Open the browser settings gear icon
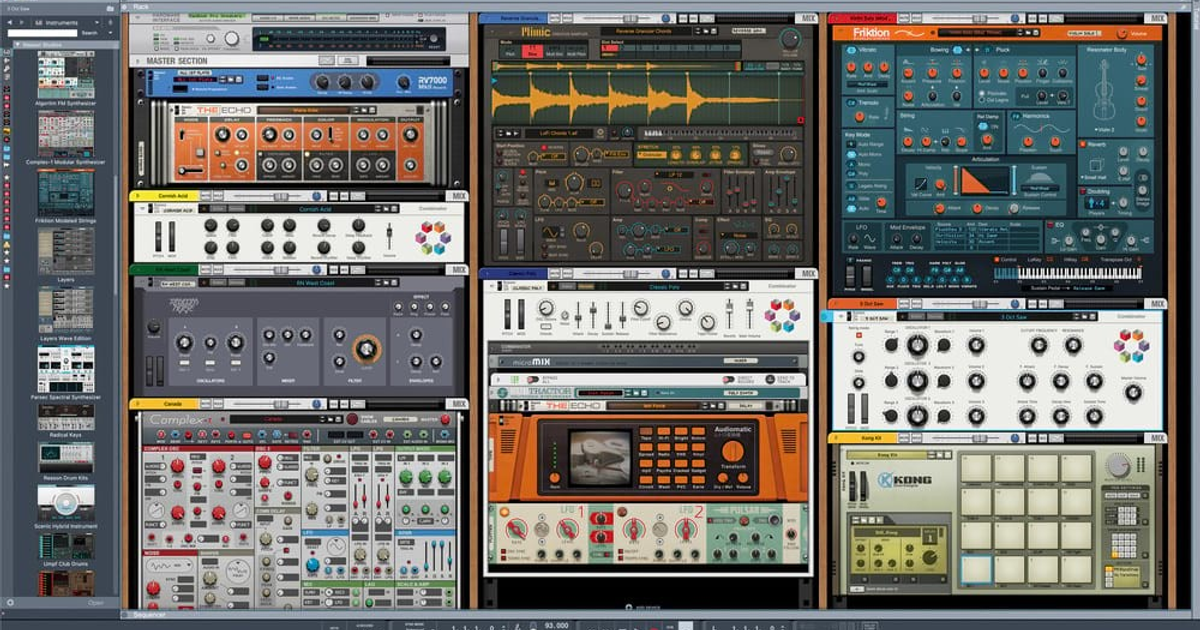The width and height of the screenshot is (1200, 630). click(11, 603)
